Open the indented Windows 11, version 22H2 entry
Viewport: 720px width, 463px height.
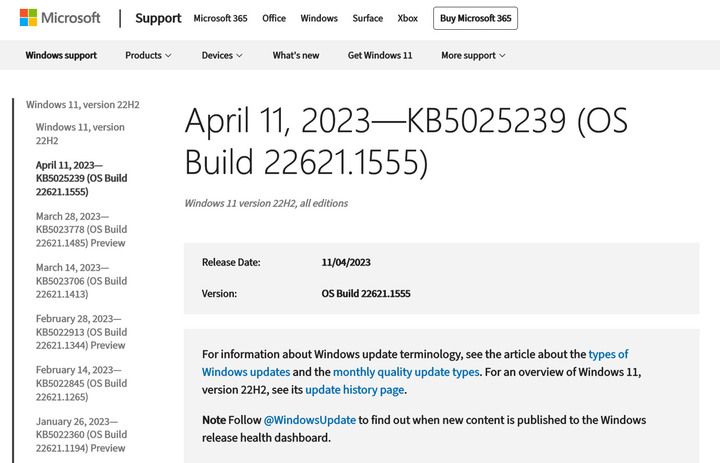(80, 134)
